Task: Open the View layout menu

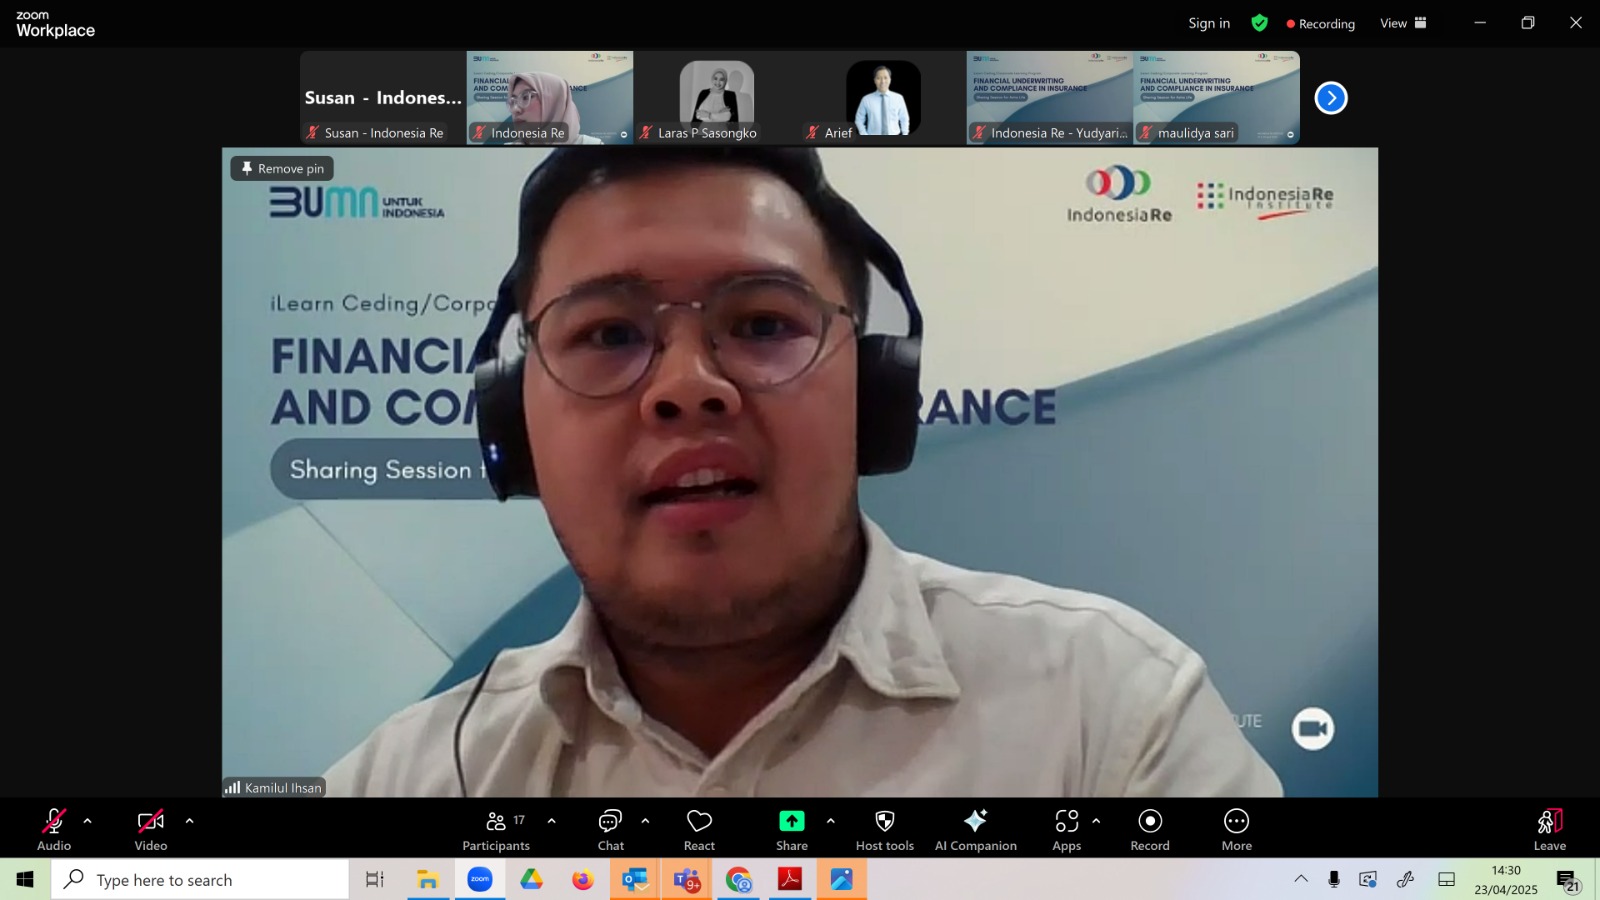Action: 1403,23
